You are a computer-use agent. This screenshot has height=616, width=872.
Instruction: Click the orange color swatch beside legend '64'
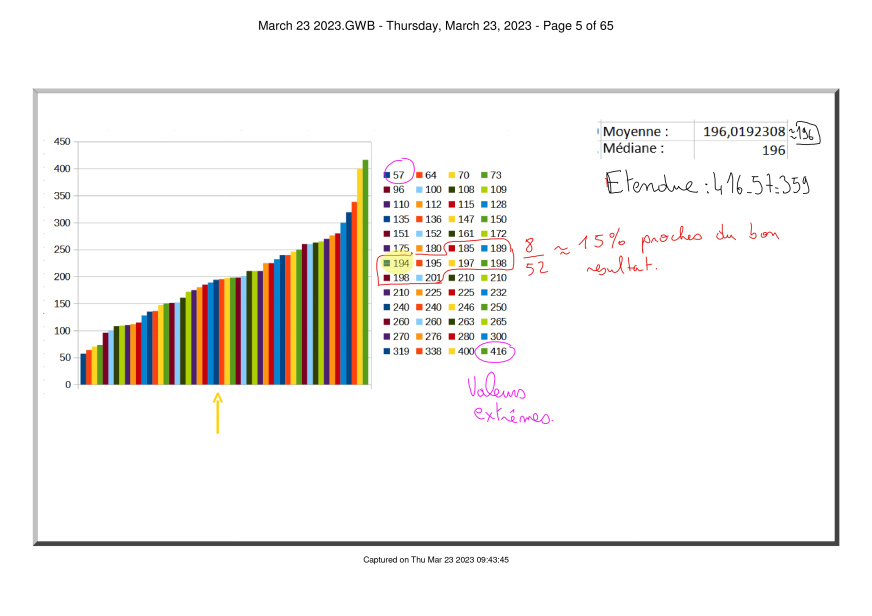click(x=419, y=175)
